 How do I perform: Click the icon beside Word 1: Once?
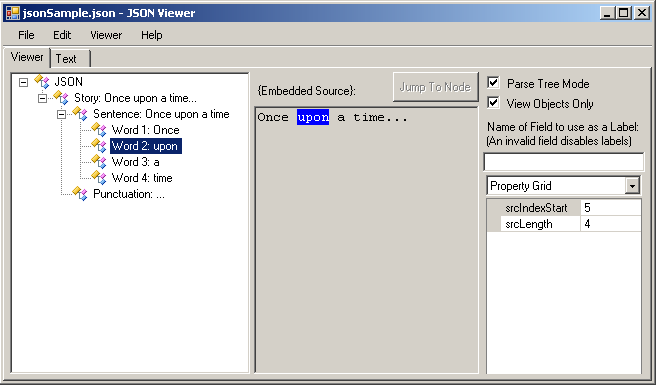(x=99, y=130)
